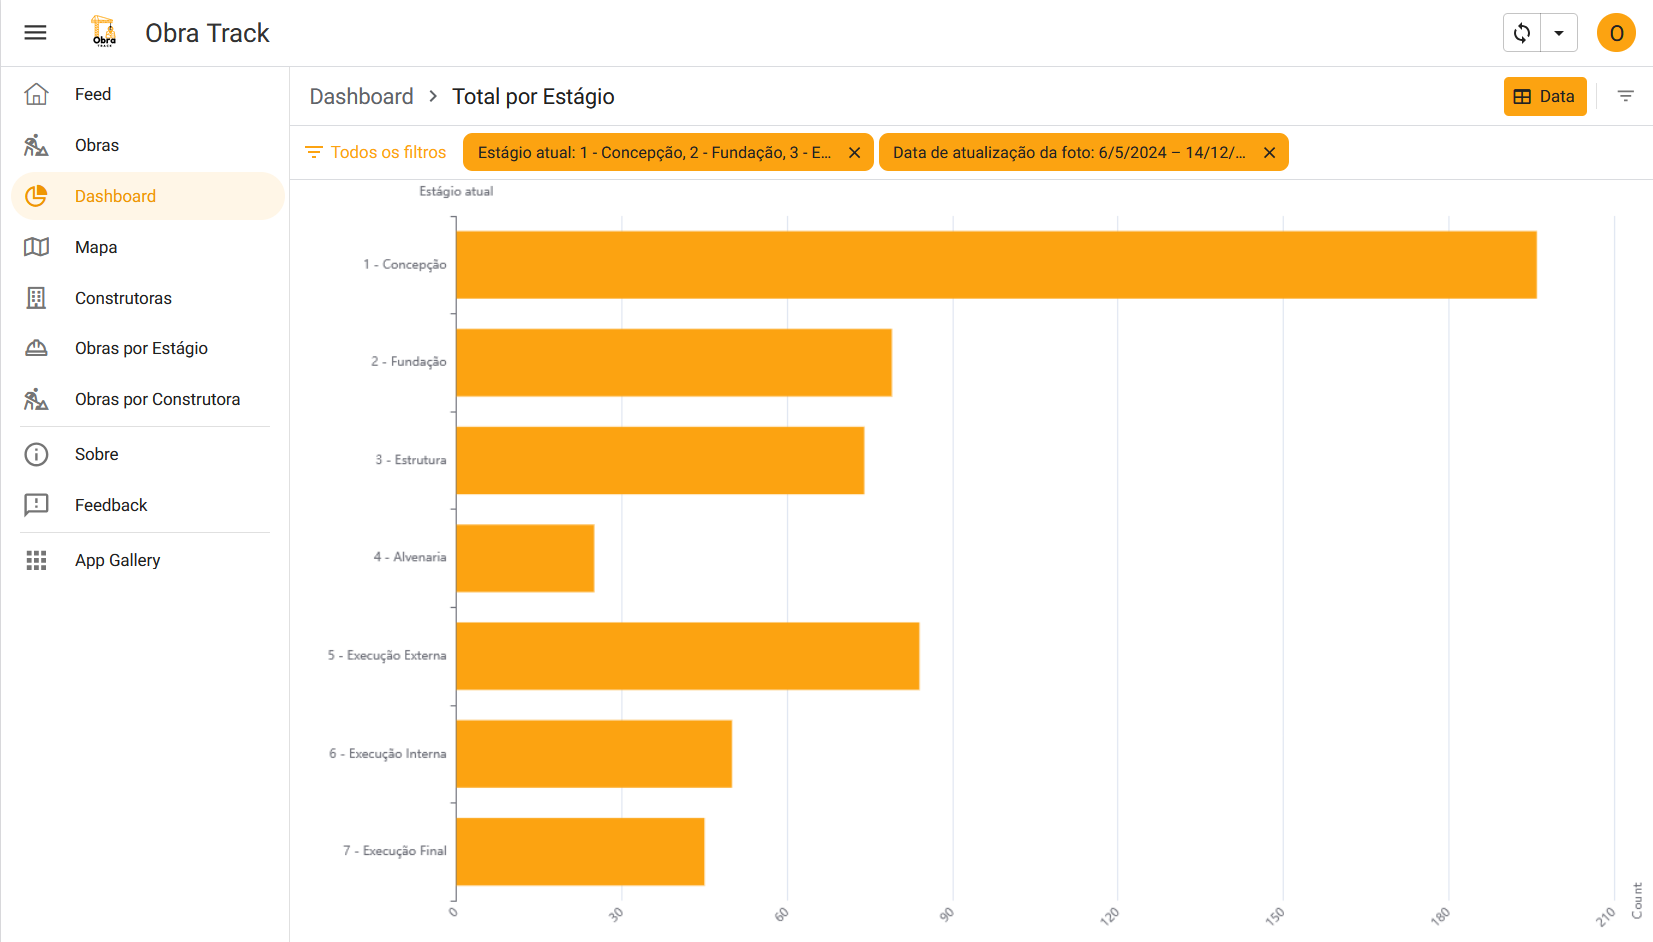Select the Obras por Estágio helmet icon
The height and width of the screenshot is (942, 1653).
[x=37, y=348]
